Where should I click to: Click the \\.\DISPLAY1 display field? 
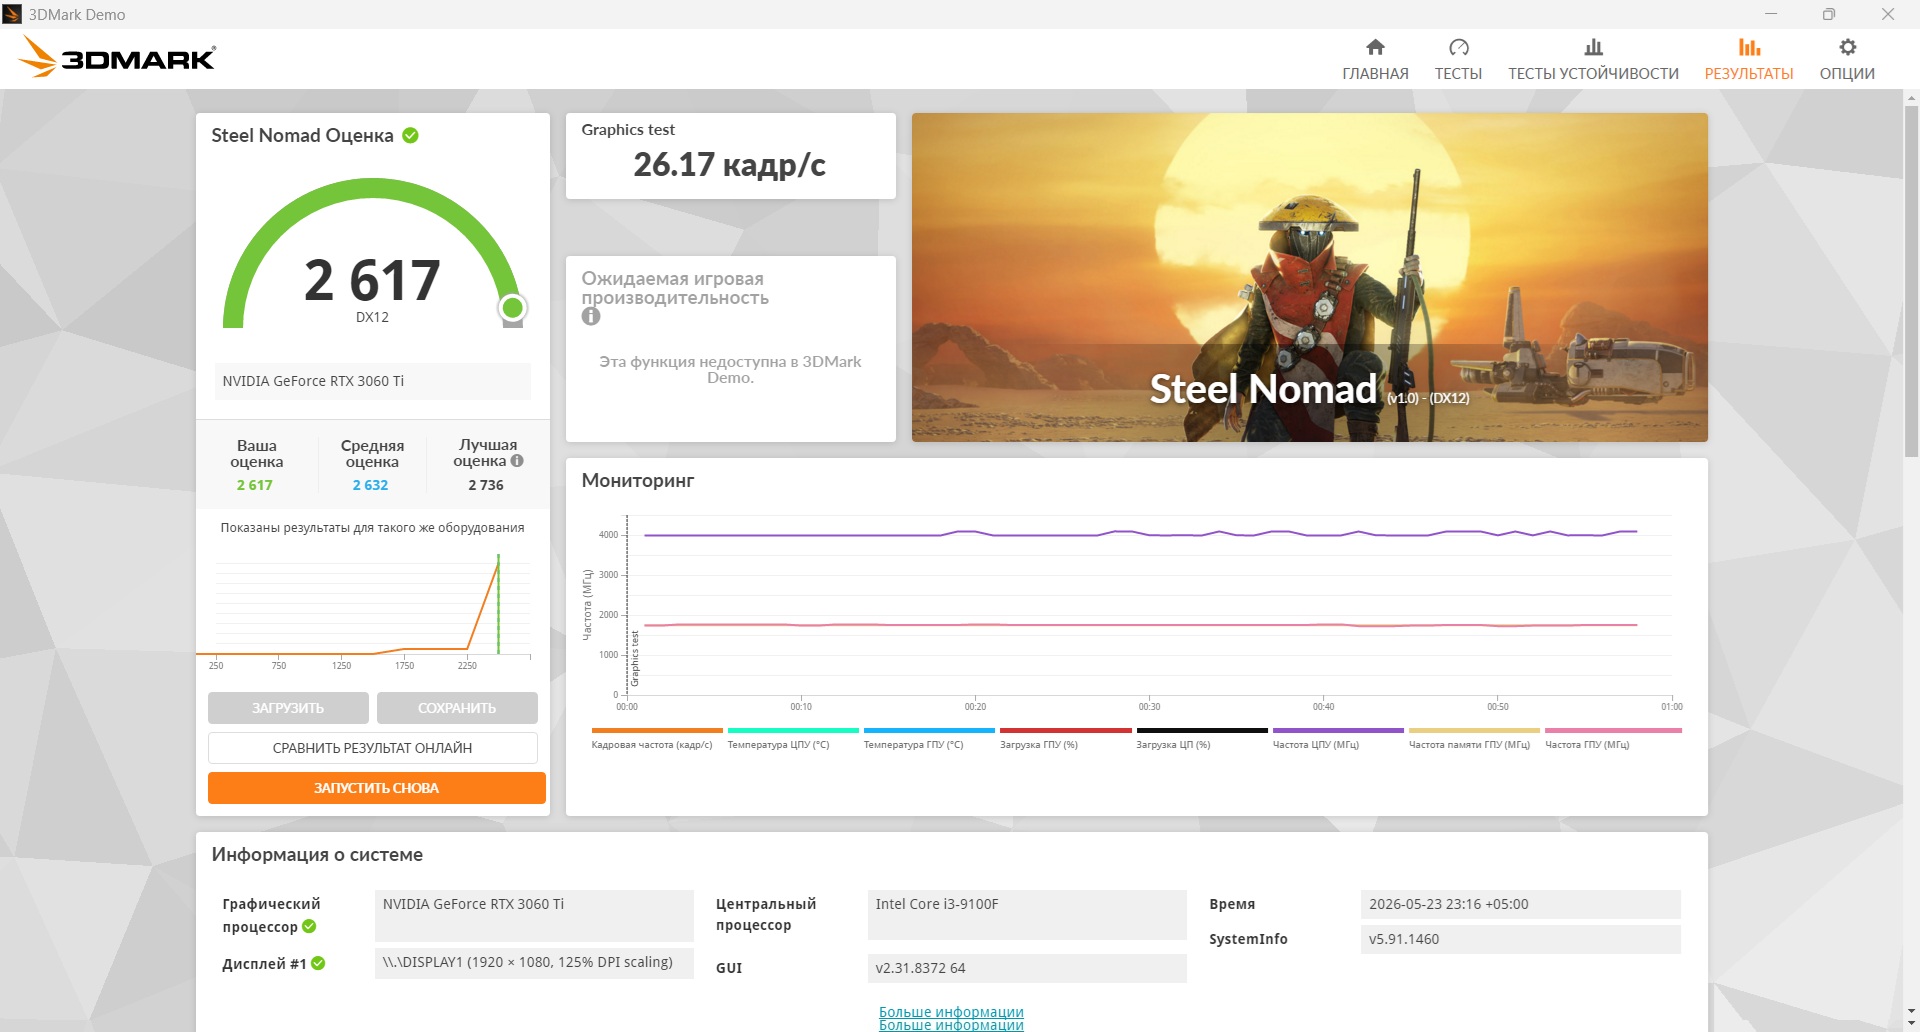pyautogui.click(x=534, y=963)
